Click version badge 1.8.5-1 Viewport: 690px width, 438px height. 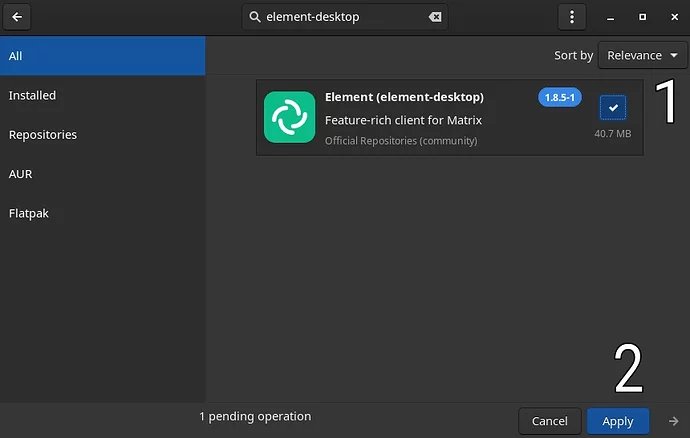560,97
